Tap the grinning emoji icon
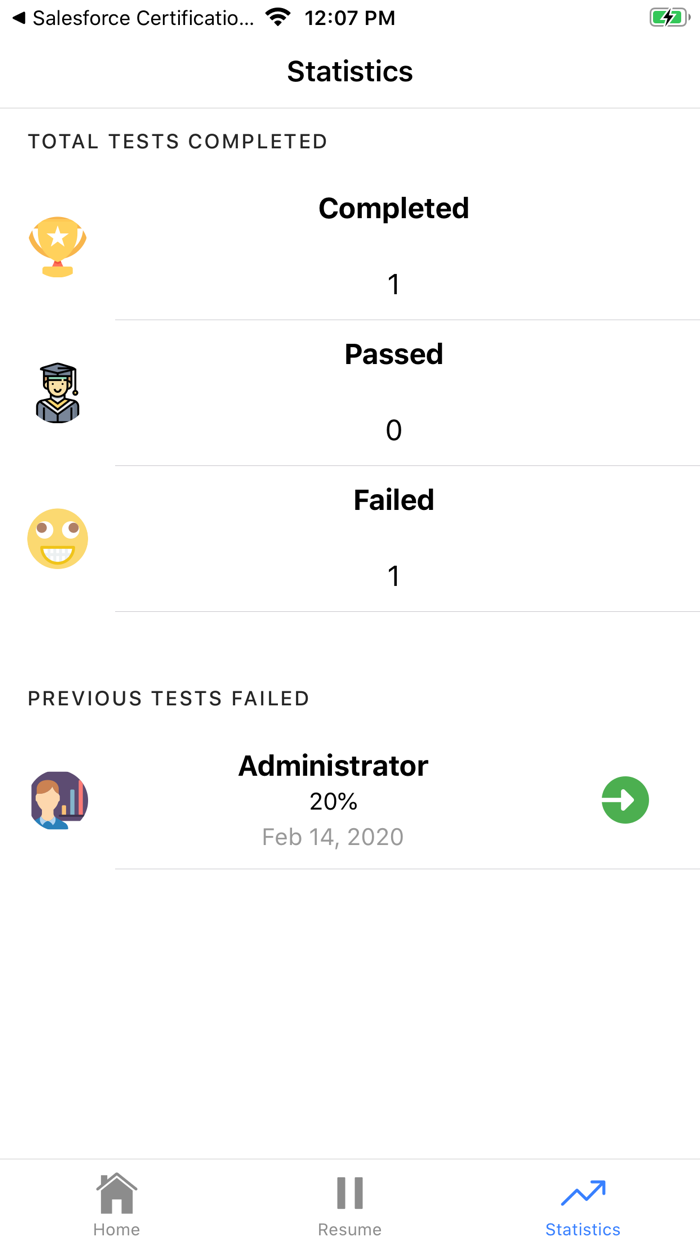Image resolution: width=700 pixels, height=1244 pixels. coord(58,539)
